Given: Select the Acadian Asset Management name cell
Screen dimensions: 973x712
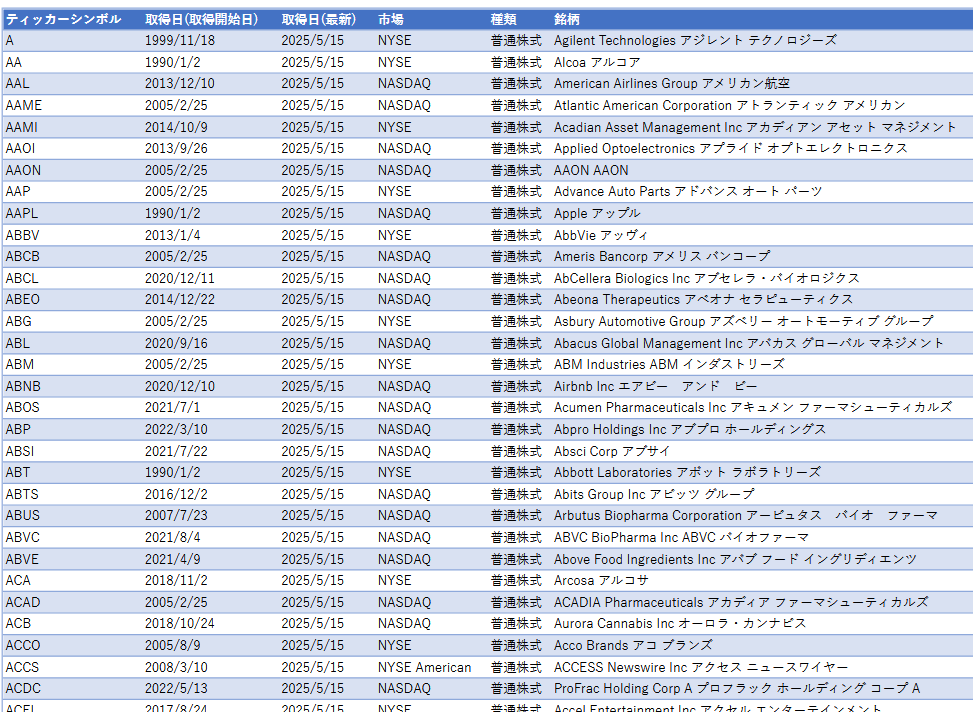Looking at the screenshot, I should [x=755, y=127].
